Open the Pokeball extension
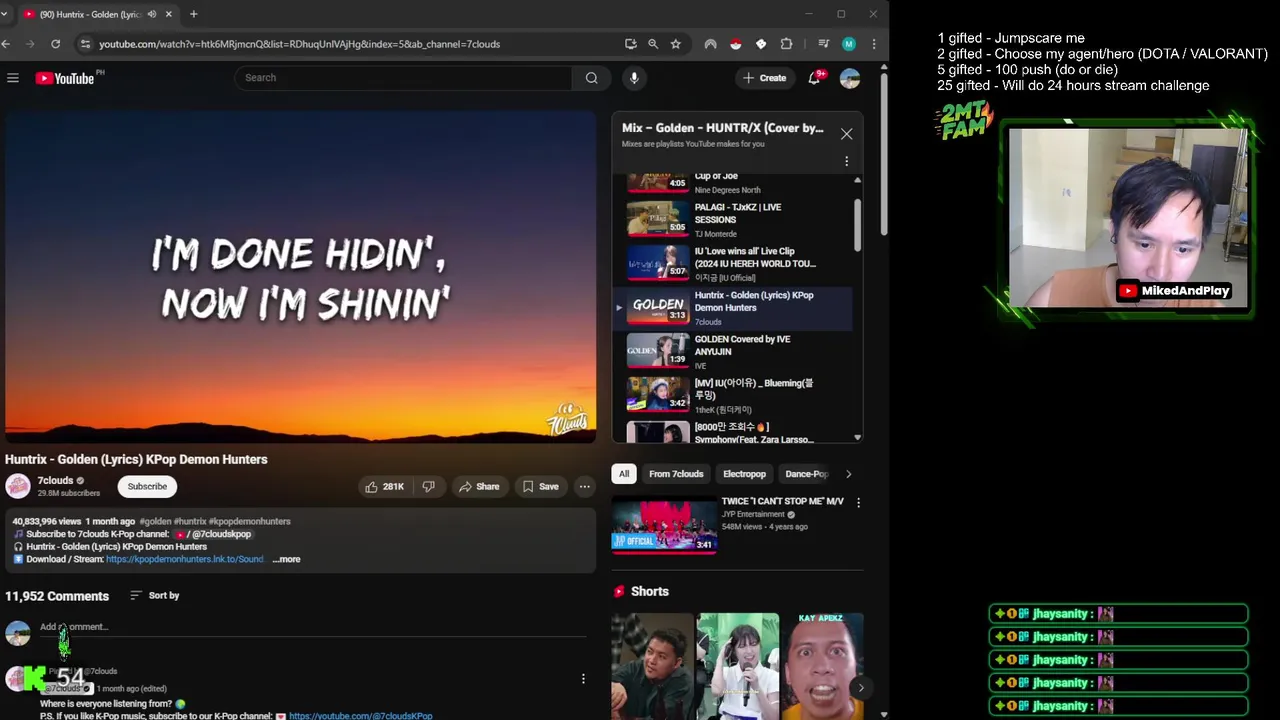The image size is (1280, 720). pos(736,44)
